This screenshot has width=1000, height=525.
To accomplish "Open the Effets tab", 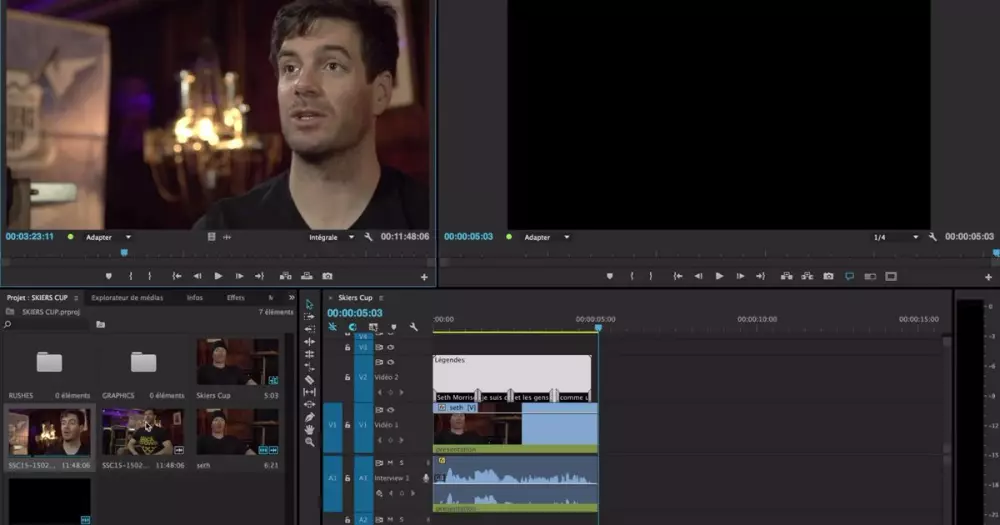I will [x=236, y=298].
